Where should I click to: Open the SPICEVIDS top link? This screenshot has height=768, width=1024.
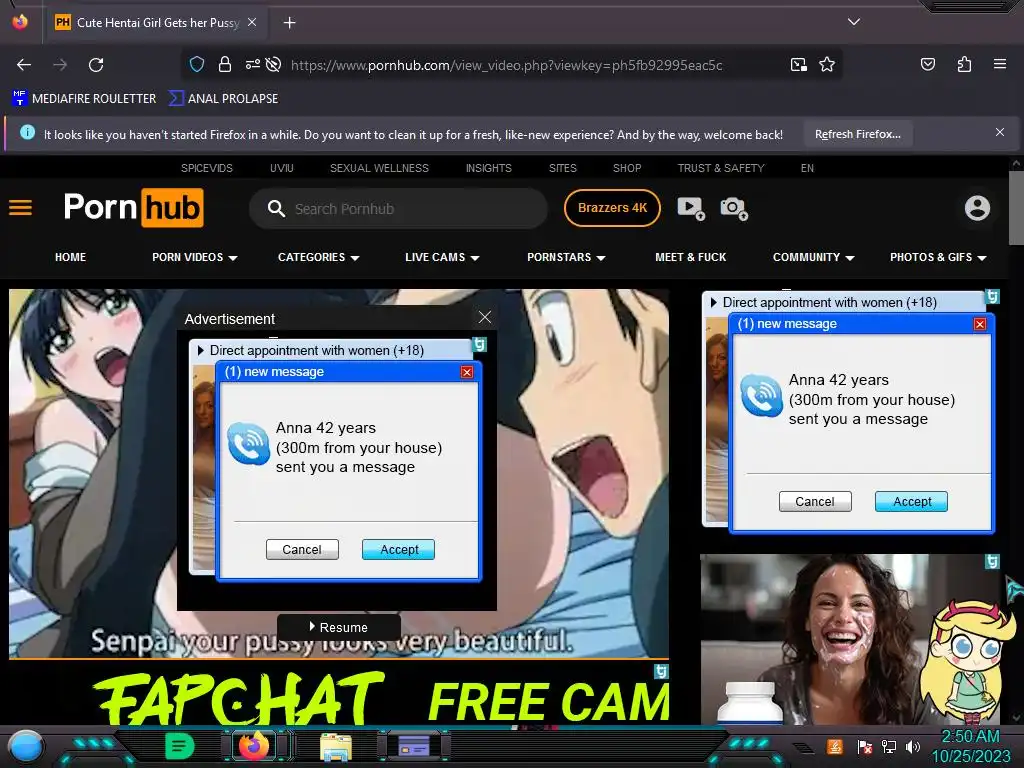click(x=206, y=168)
